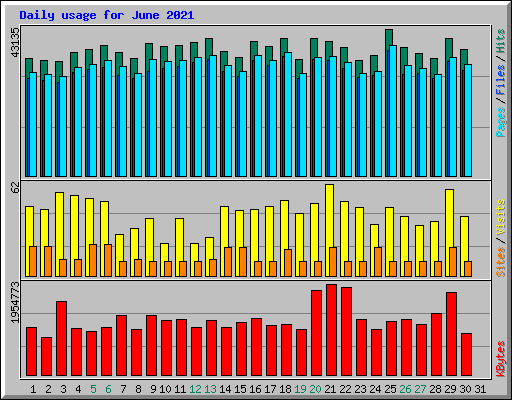This screenshot has width=512, height=400.
Task: Click day 18 on the x-axis
Action: [285, 389]
